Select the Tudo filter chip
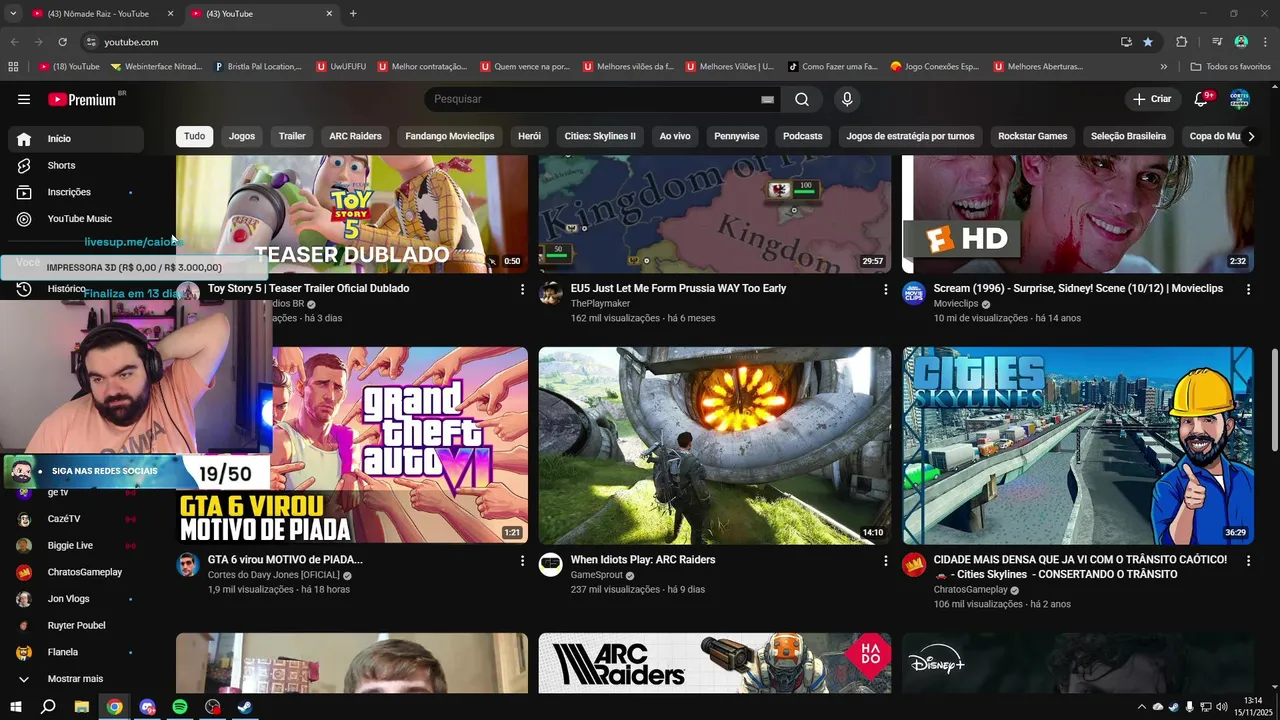 [194, 136]
